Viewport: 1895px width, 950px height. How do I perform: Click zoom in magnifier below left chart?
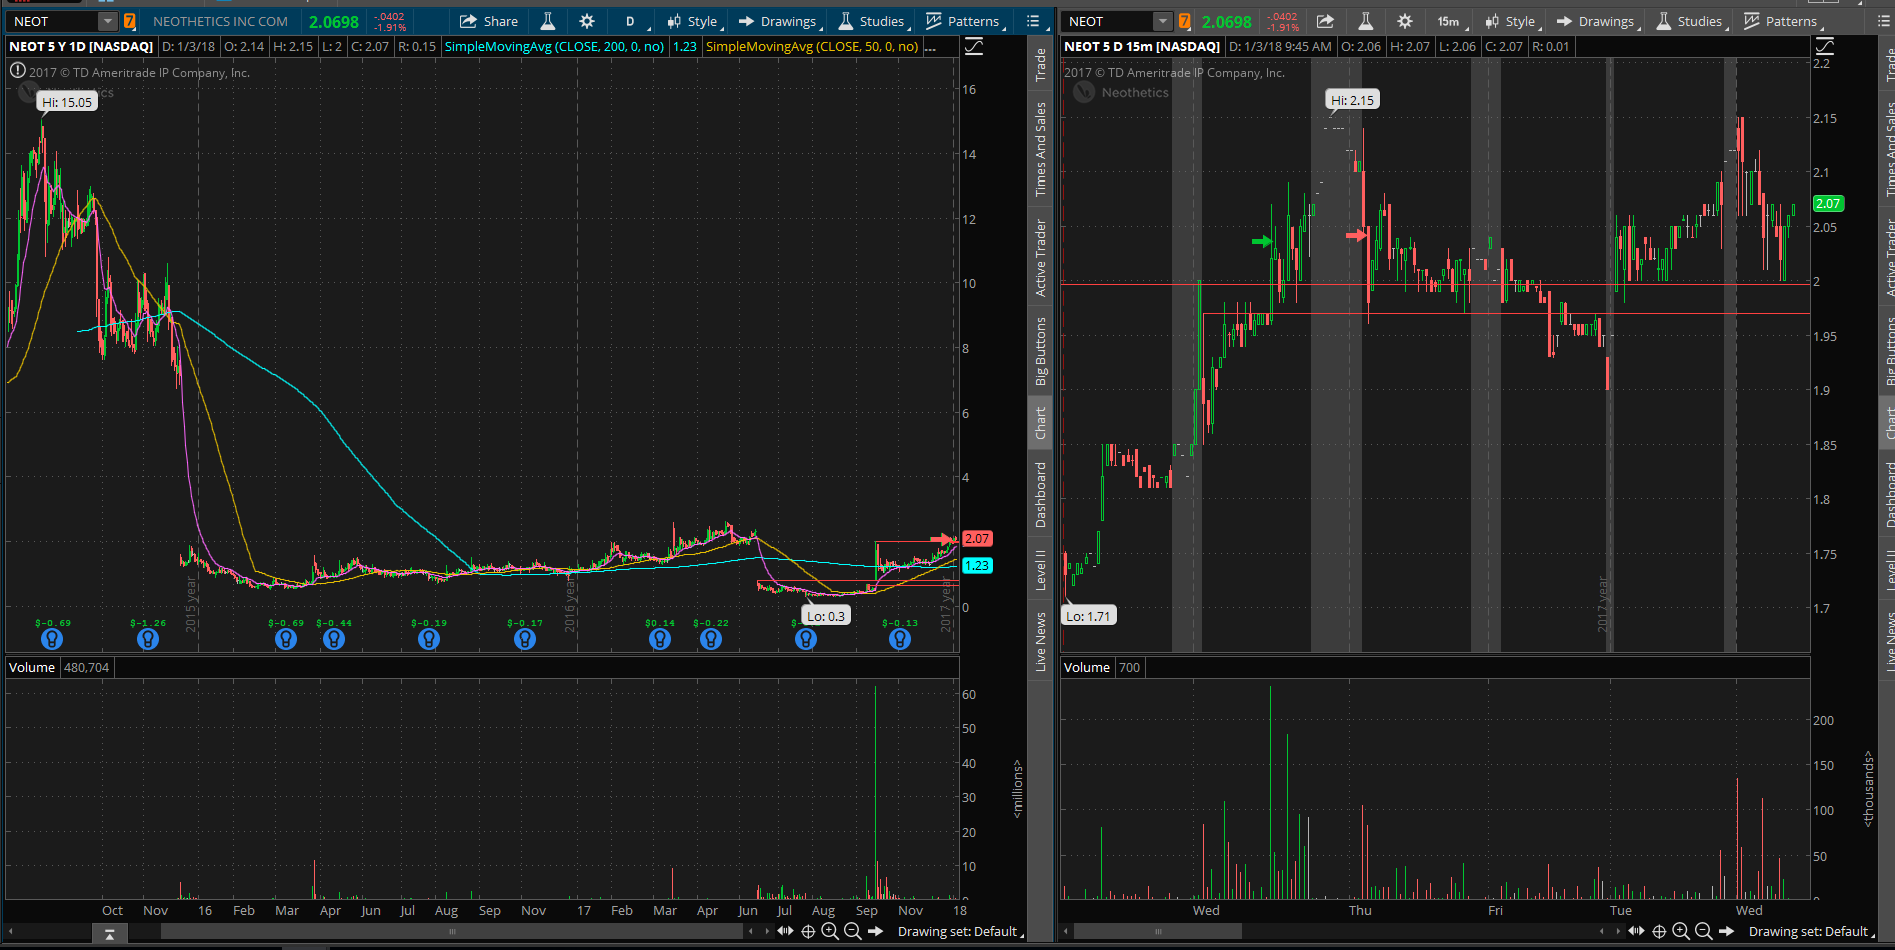(x=830, y=931)
